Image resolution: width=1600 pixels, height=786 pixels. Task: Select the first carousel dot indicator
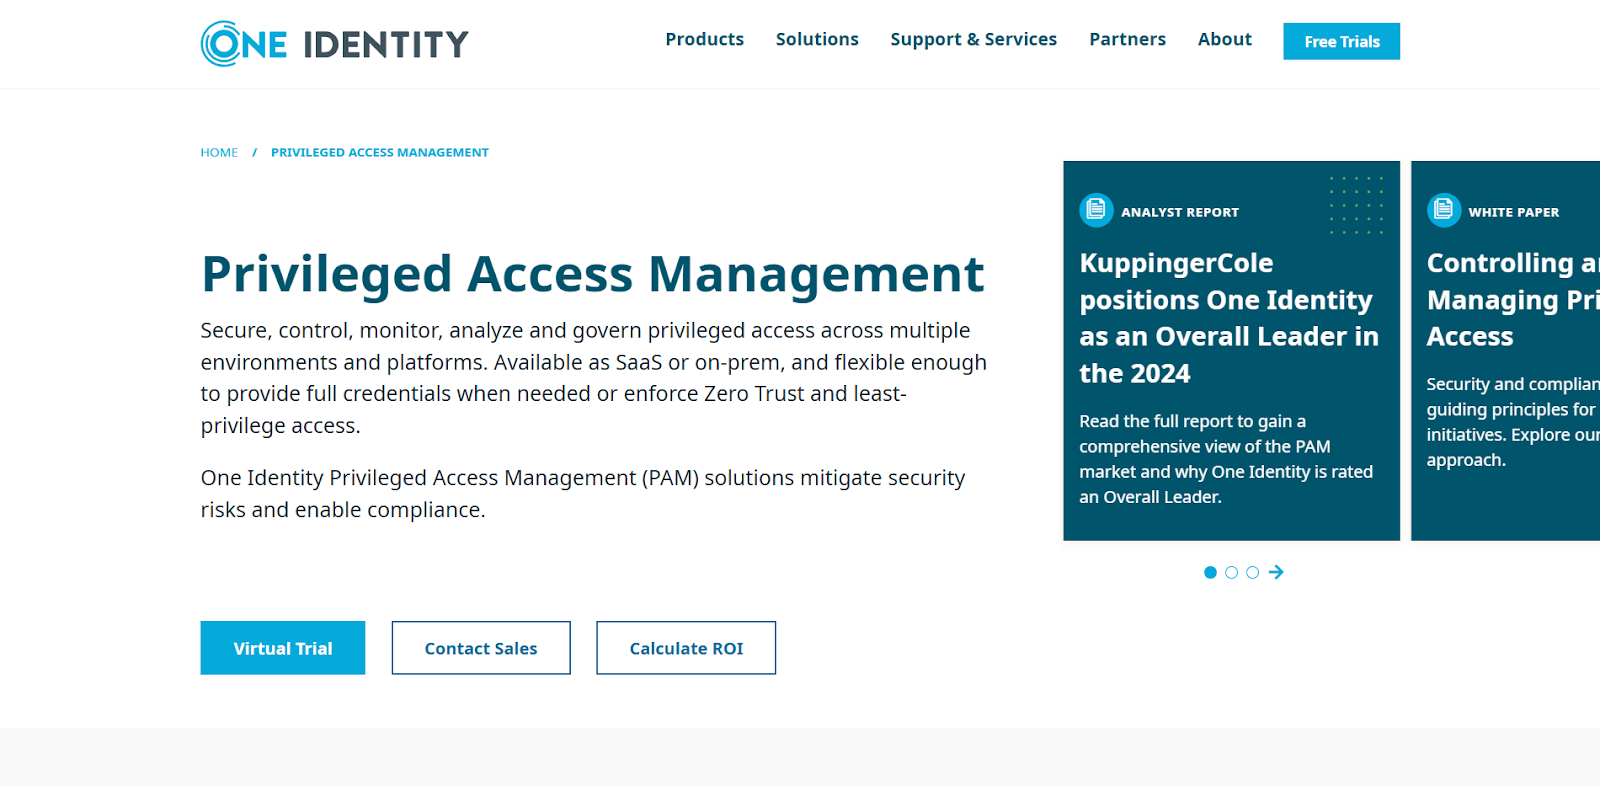pyautogui.click(x=1210, y=572)
